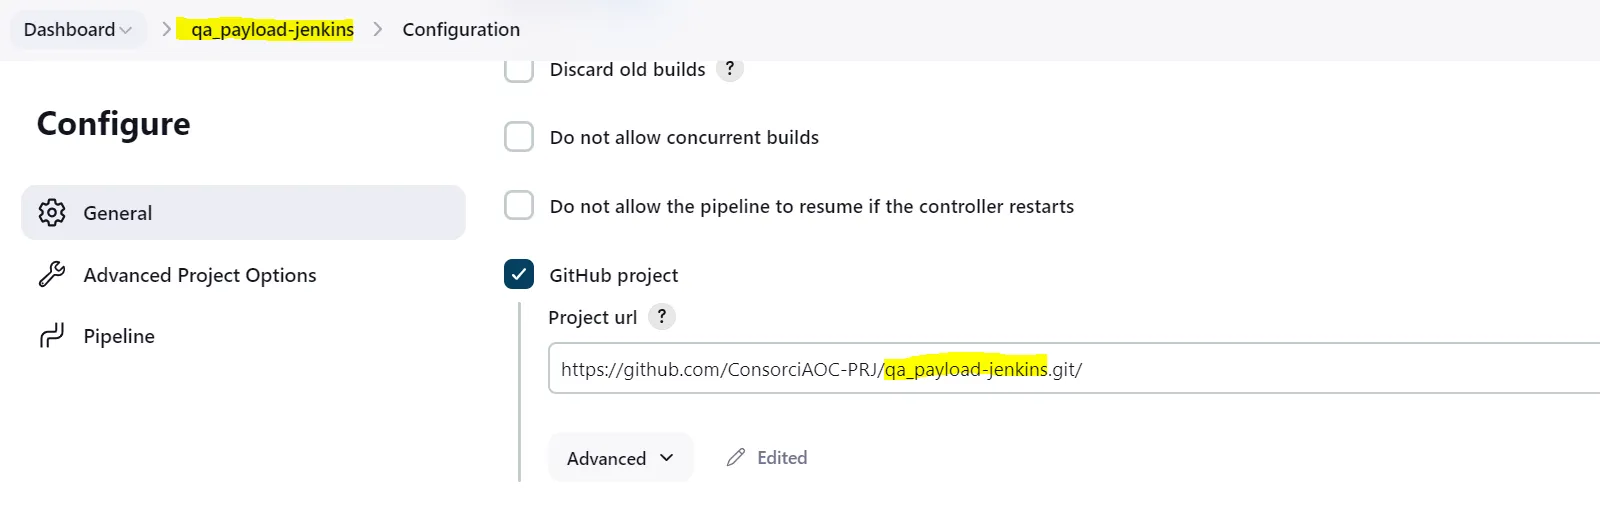This screenshot has width=1600, height=524.
Task: Click the Advanced Project Options wrench icon
Action: click(x=52, y=275)
